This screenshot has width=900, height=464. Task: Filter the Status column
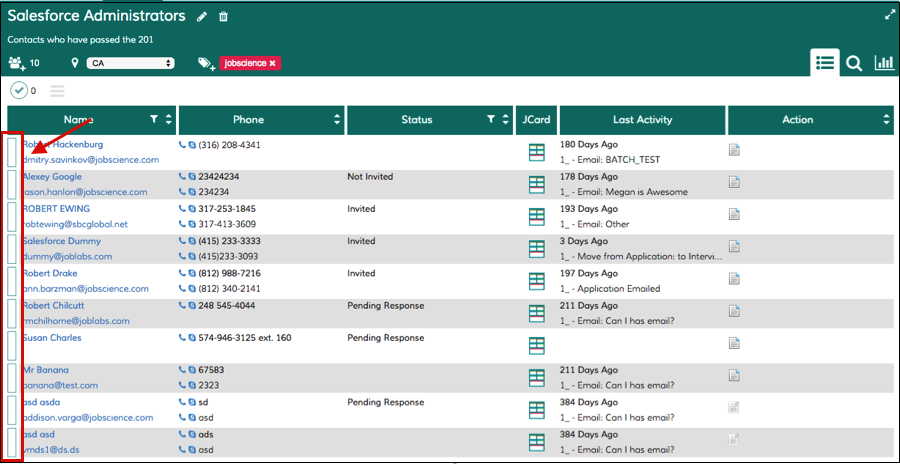tap(491, 119)
